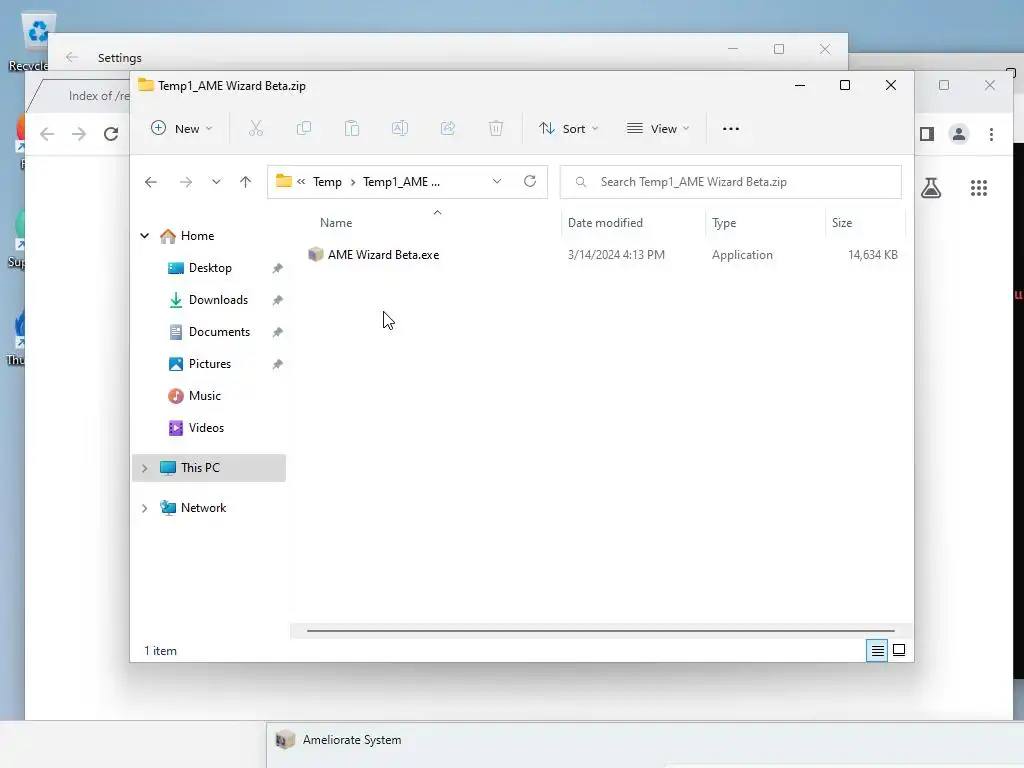Sort by Size column header

tap(842, 223)
